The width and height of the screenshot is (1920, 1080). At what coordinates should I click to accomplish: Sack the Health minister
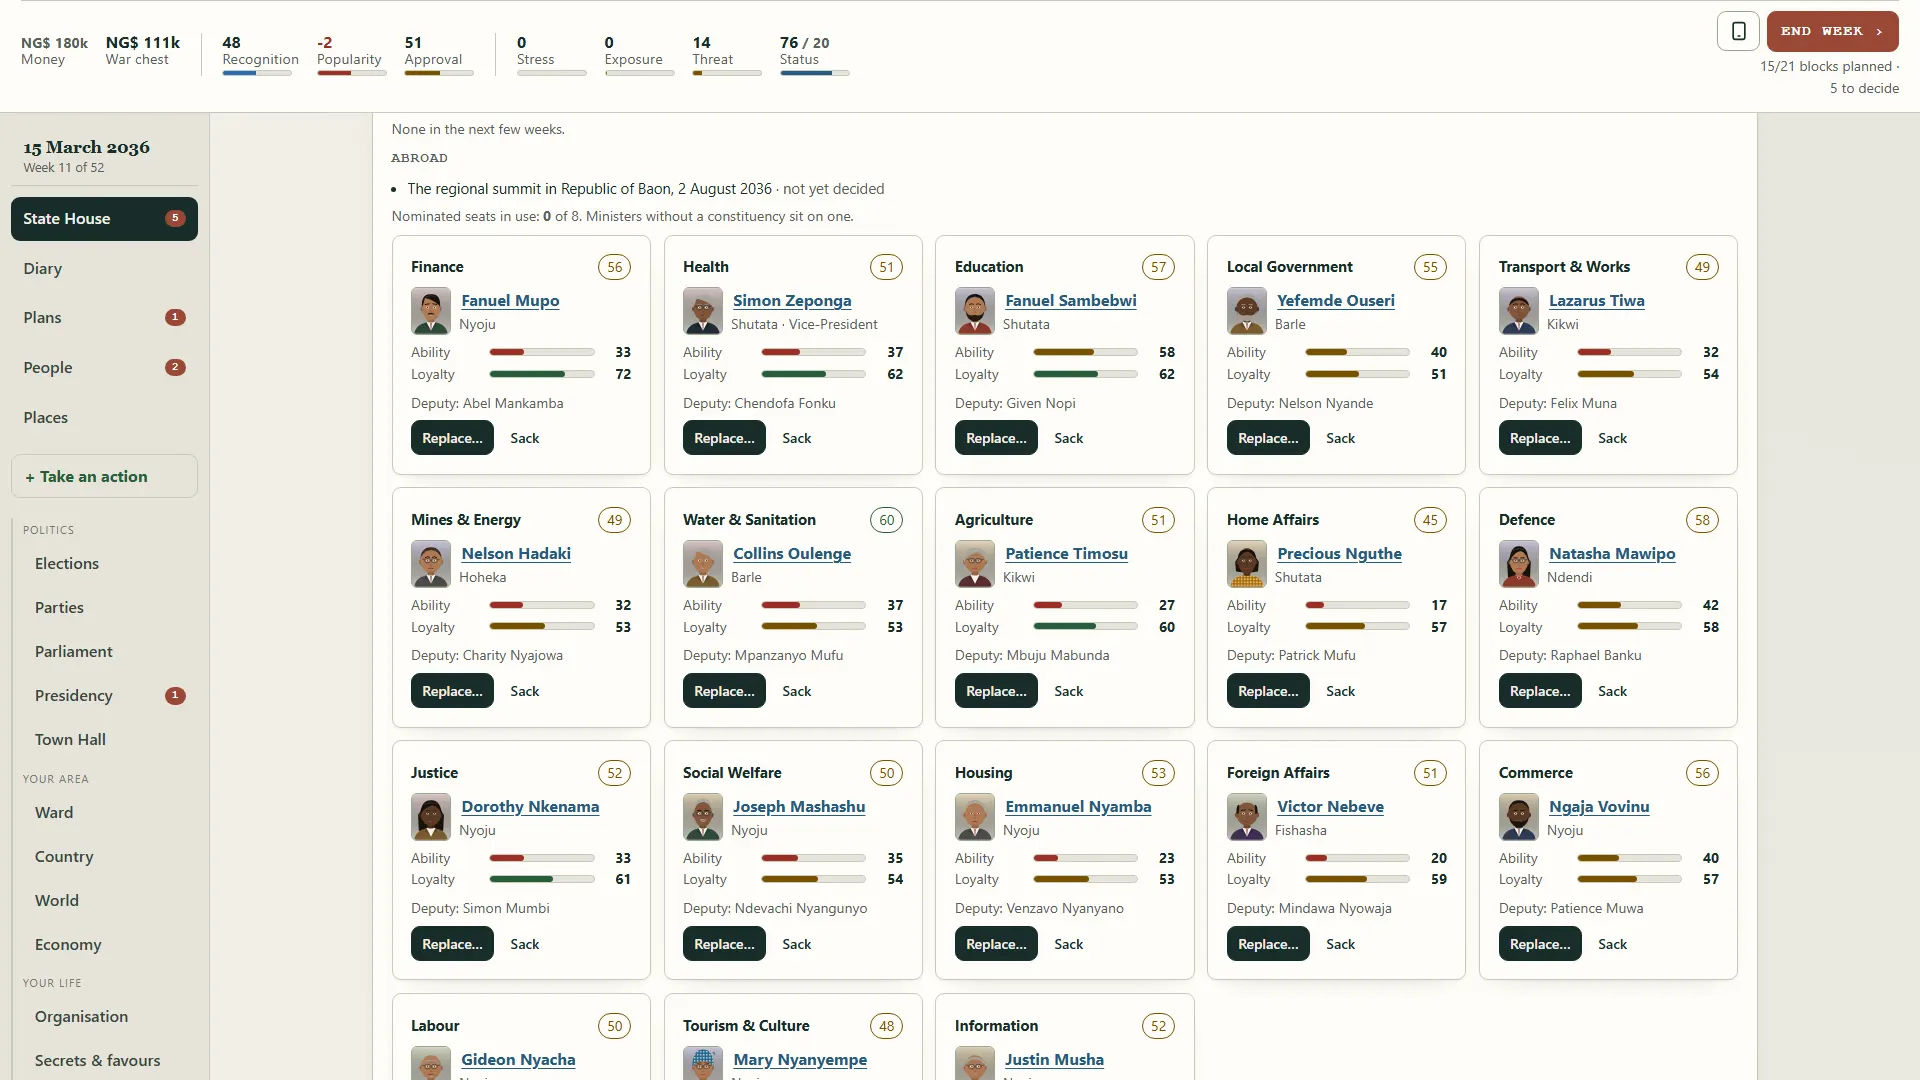796,438
